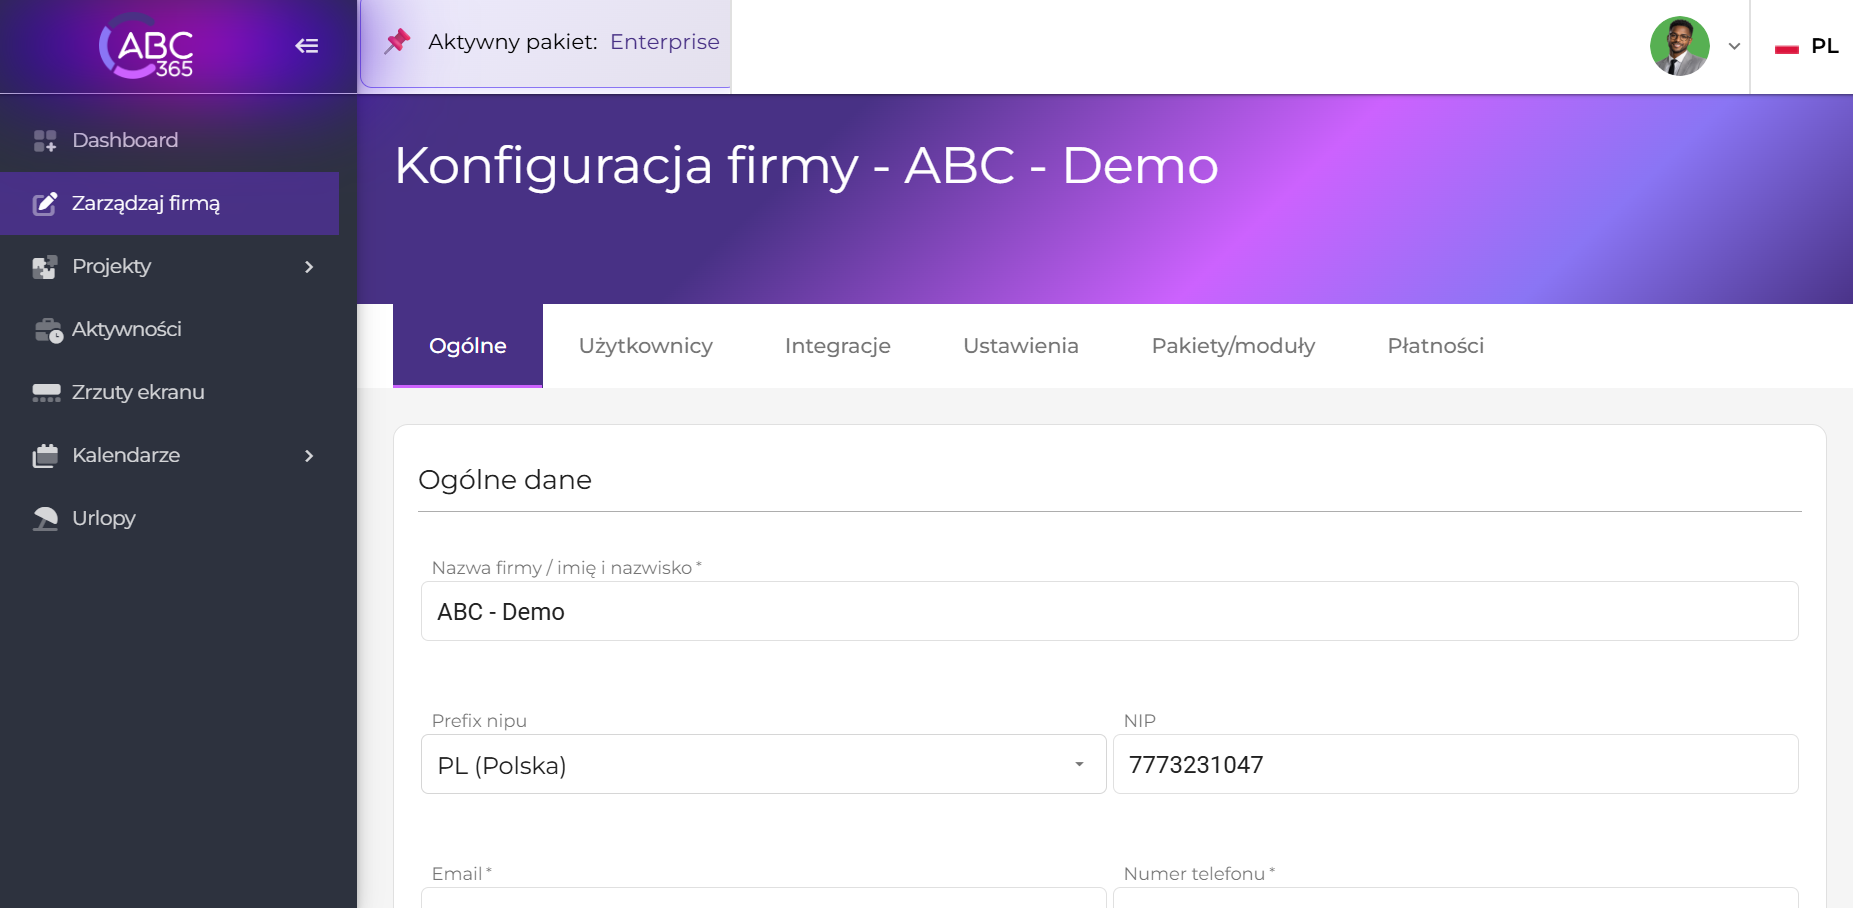This screenshot has height=908, width=1853.
Task: Open the profile avatar dropdown
Action: click(1680, 46)
